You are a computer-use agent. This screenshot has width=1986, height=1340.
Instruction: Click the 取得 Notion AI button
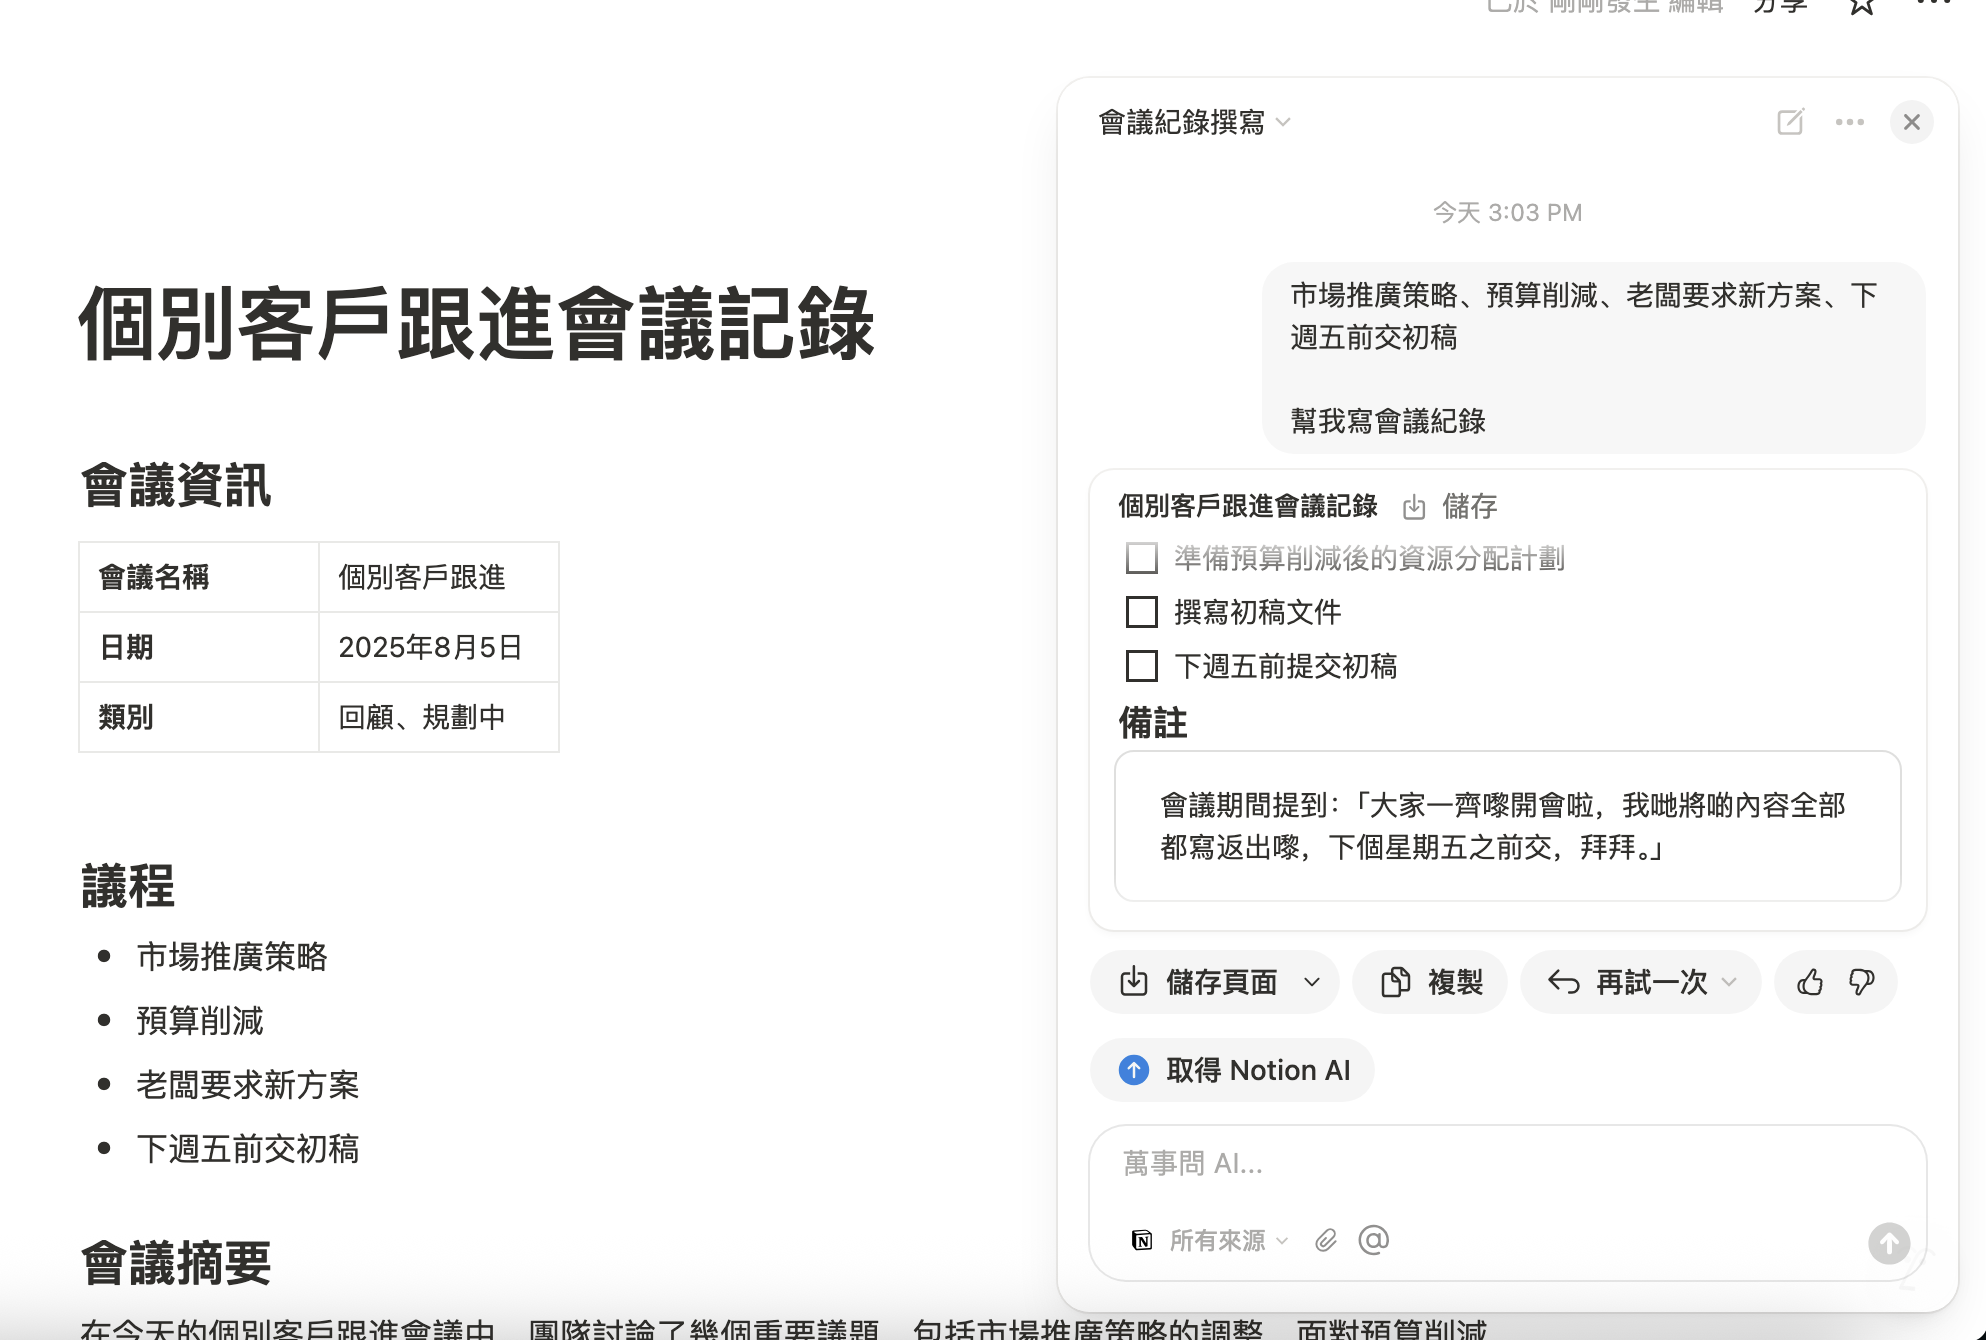point(1232,1070)
